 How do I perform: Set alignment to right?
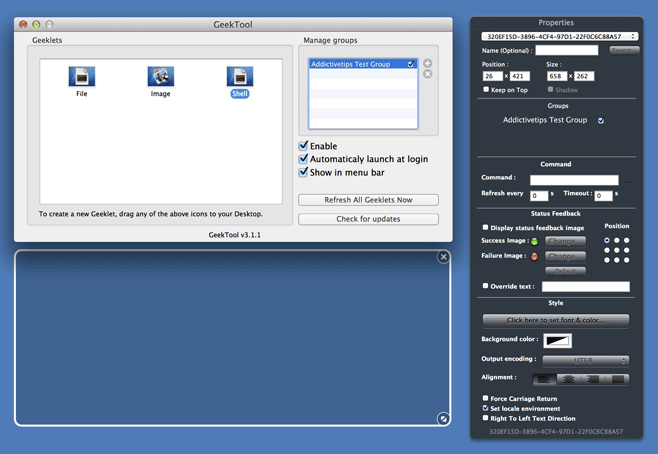[x=593, y=379]
